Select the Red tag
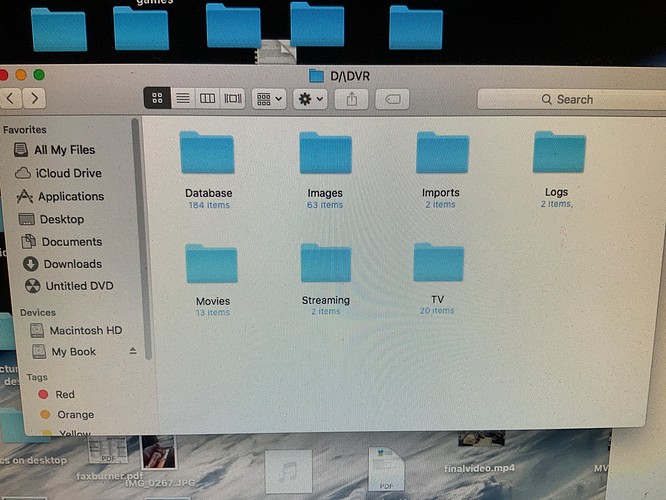 point(64,395)
